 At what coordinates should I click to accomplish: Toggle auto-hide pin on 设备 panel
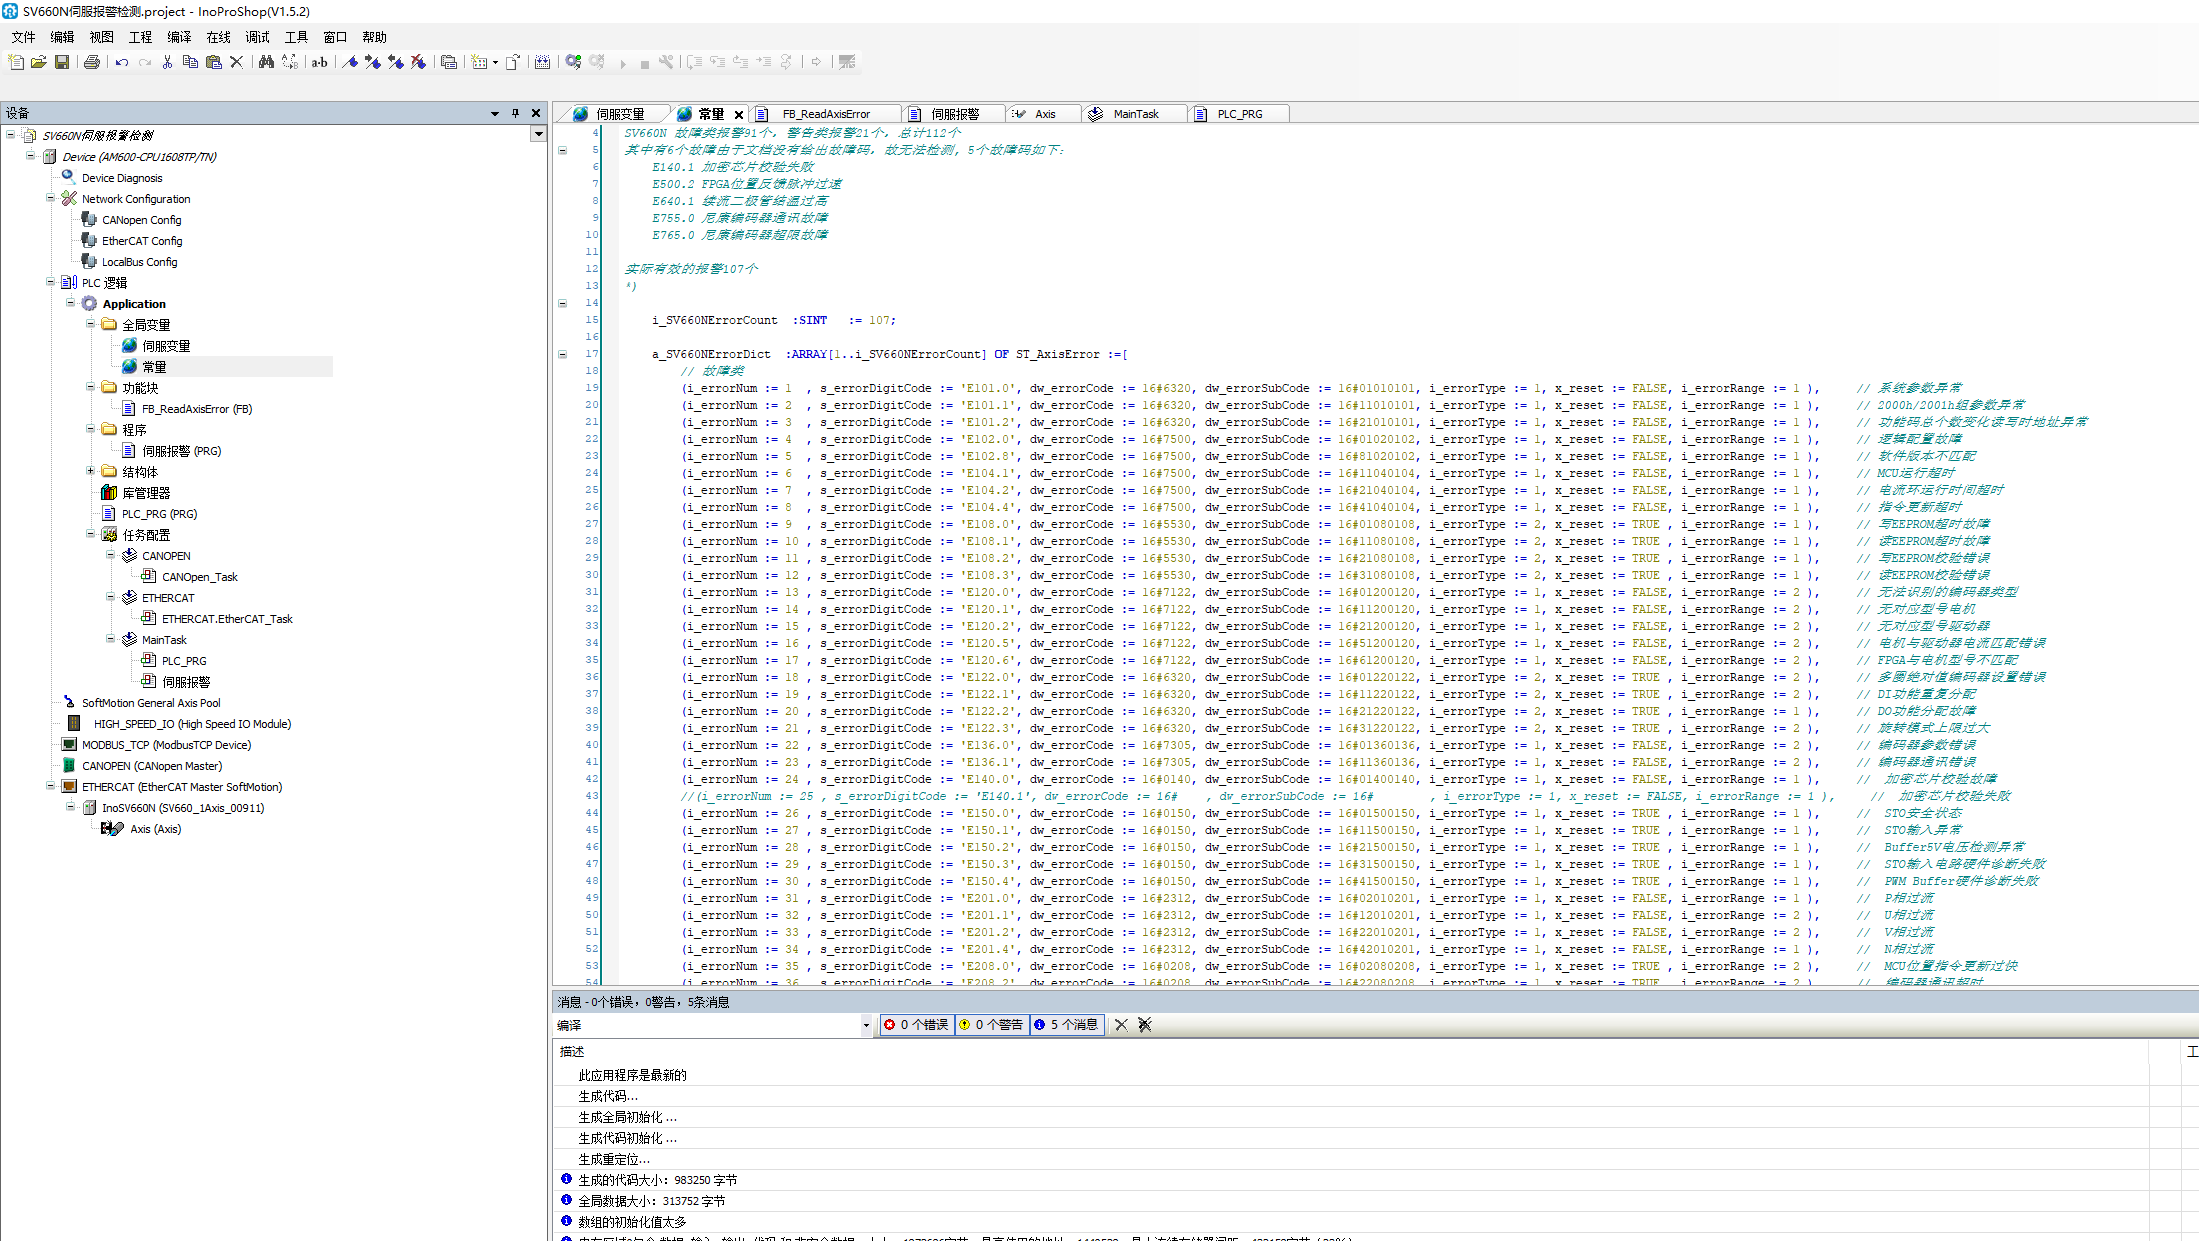pos(515,113)
